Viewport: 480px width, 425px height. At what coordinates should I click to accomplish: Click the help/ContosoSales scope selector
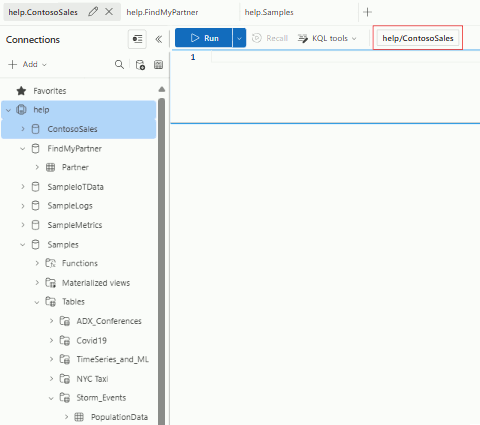click(x=418, y=38)
